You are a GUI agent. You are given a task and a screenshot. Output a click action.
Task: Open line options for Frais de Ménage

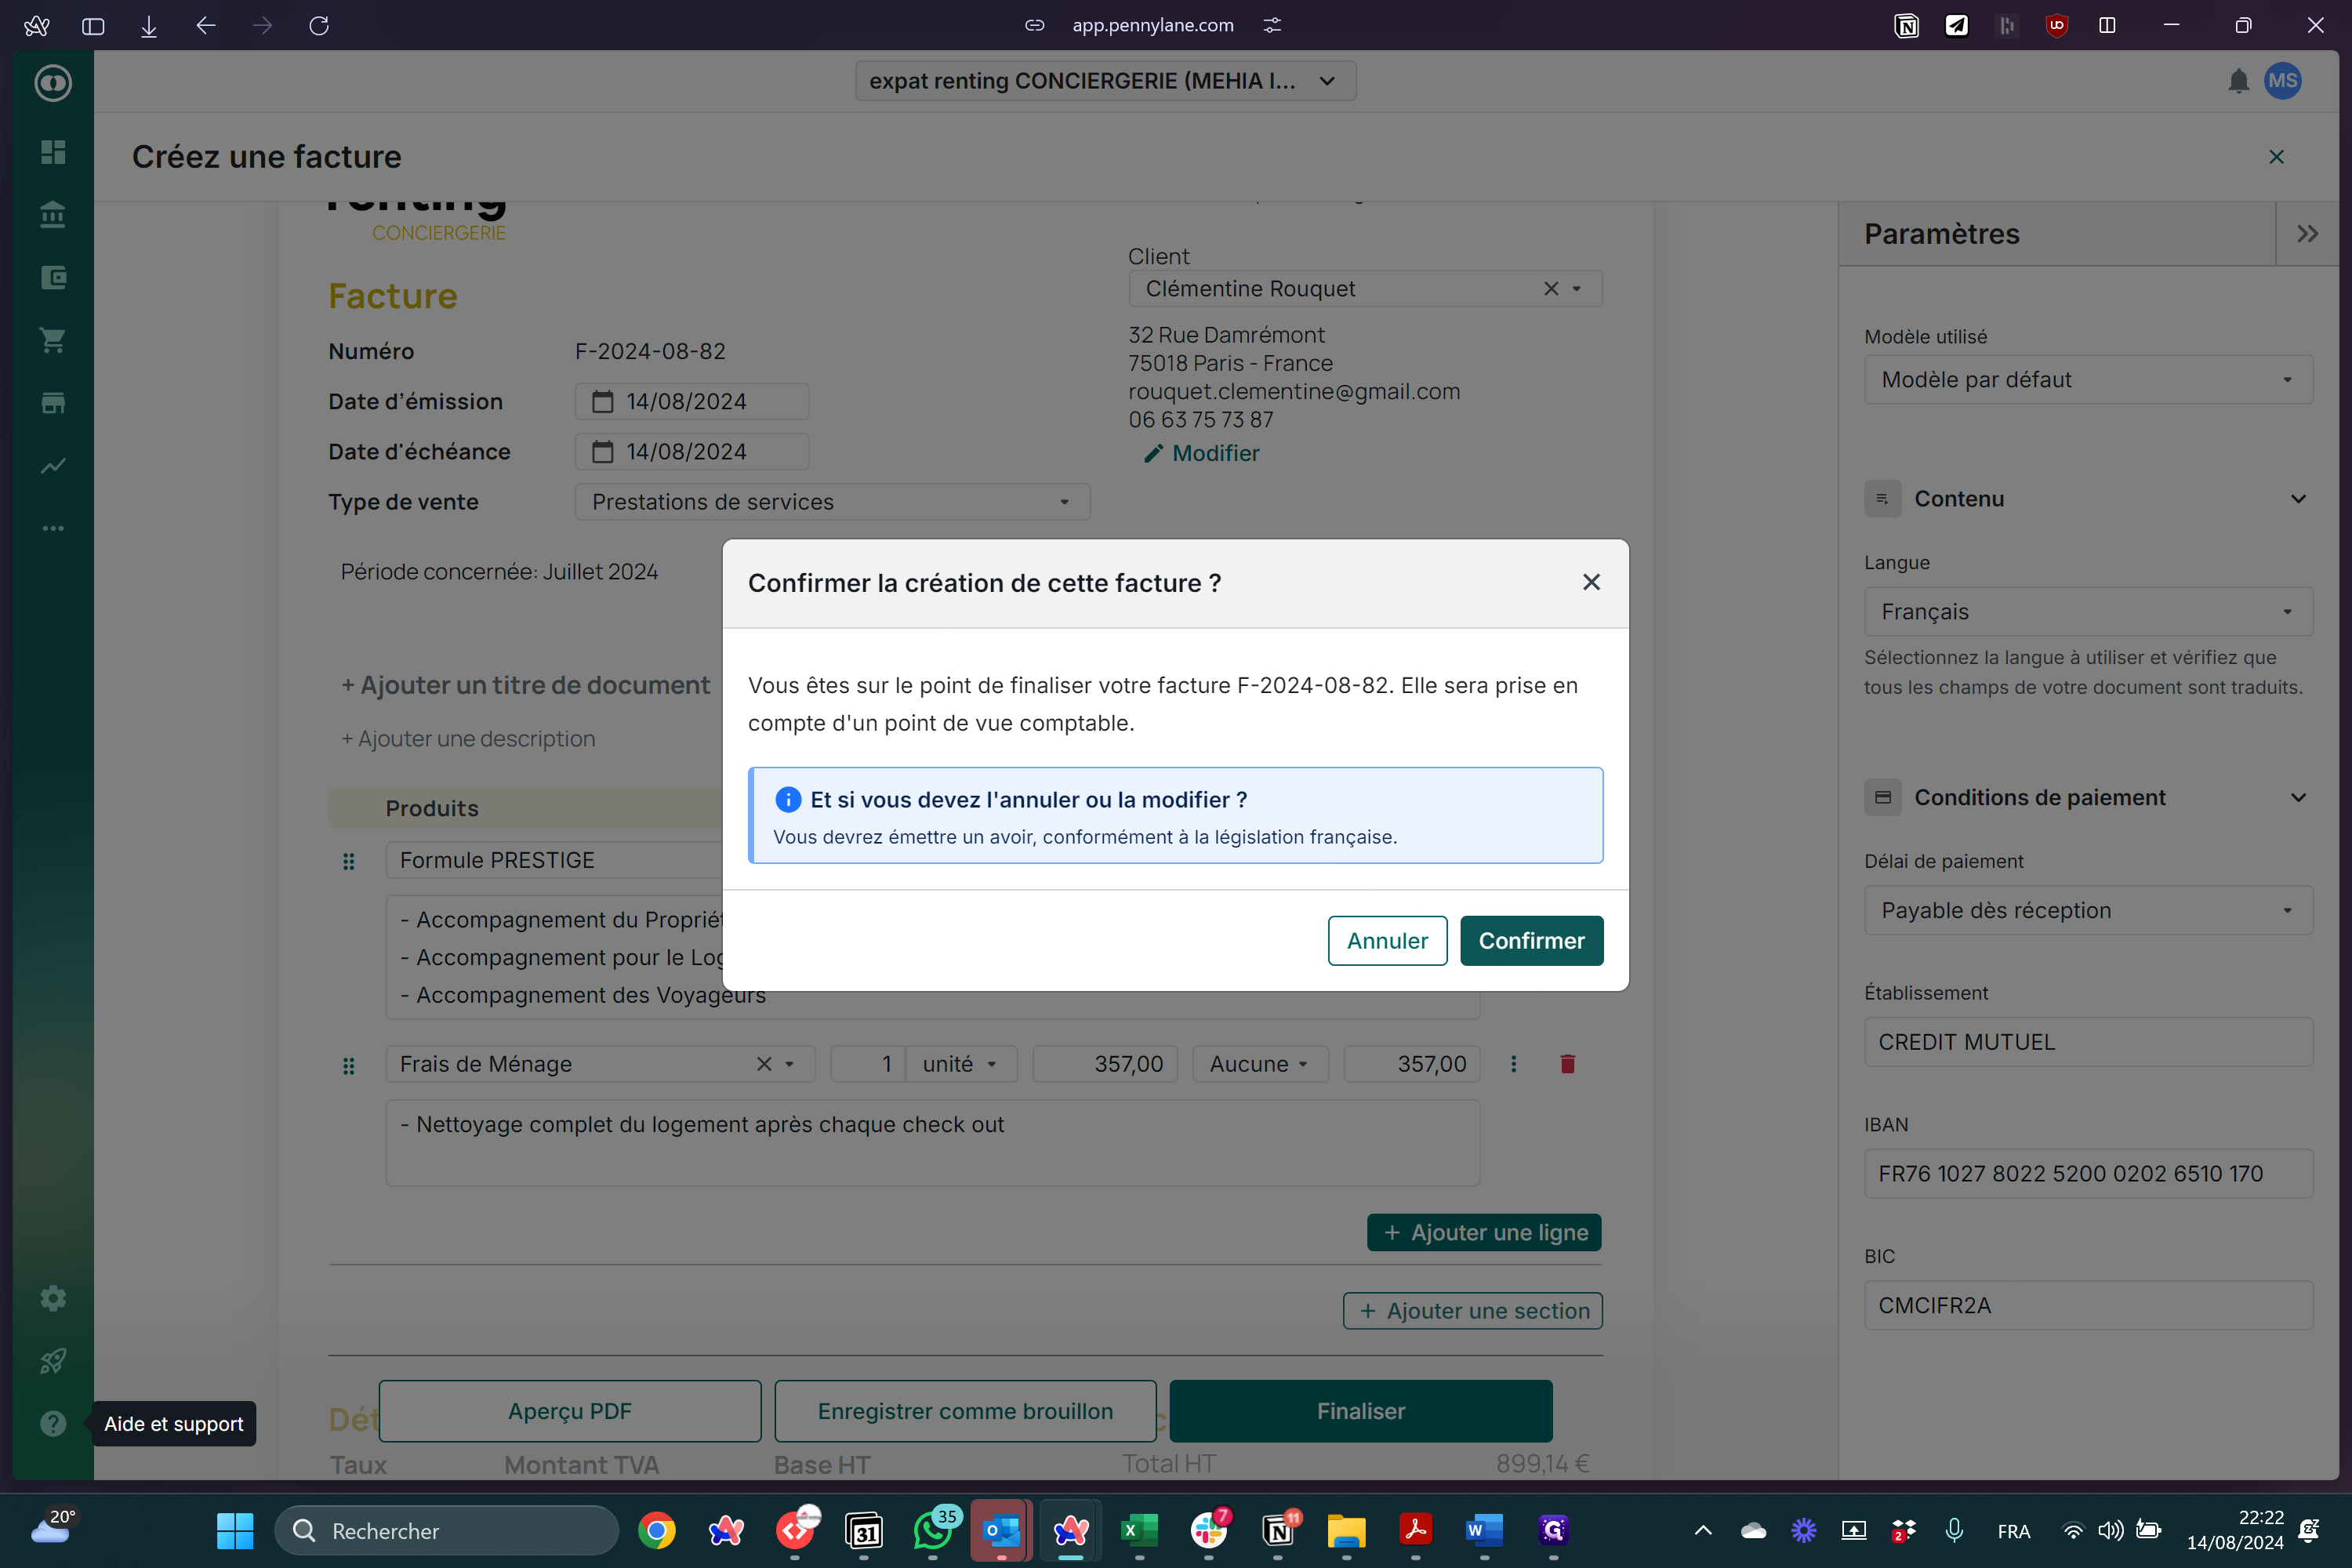pos(1513,1064)
